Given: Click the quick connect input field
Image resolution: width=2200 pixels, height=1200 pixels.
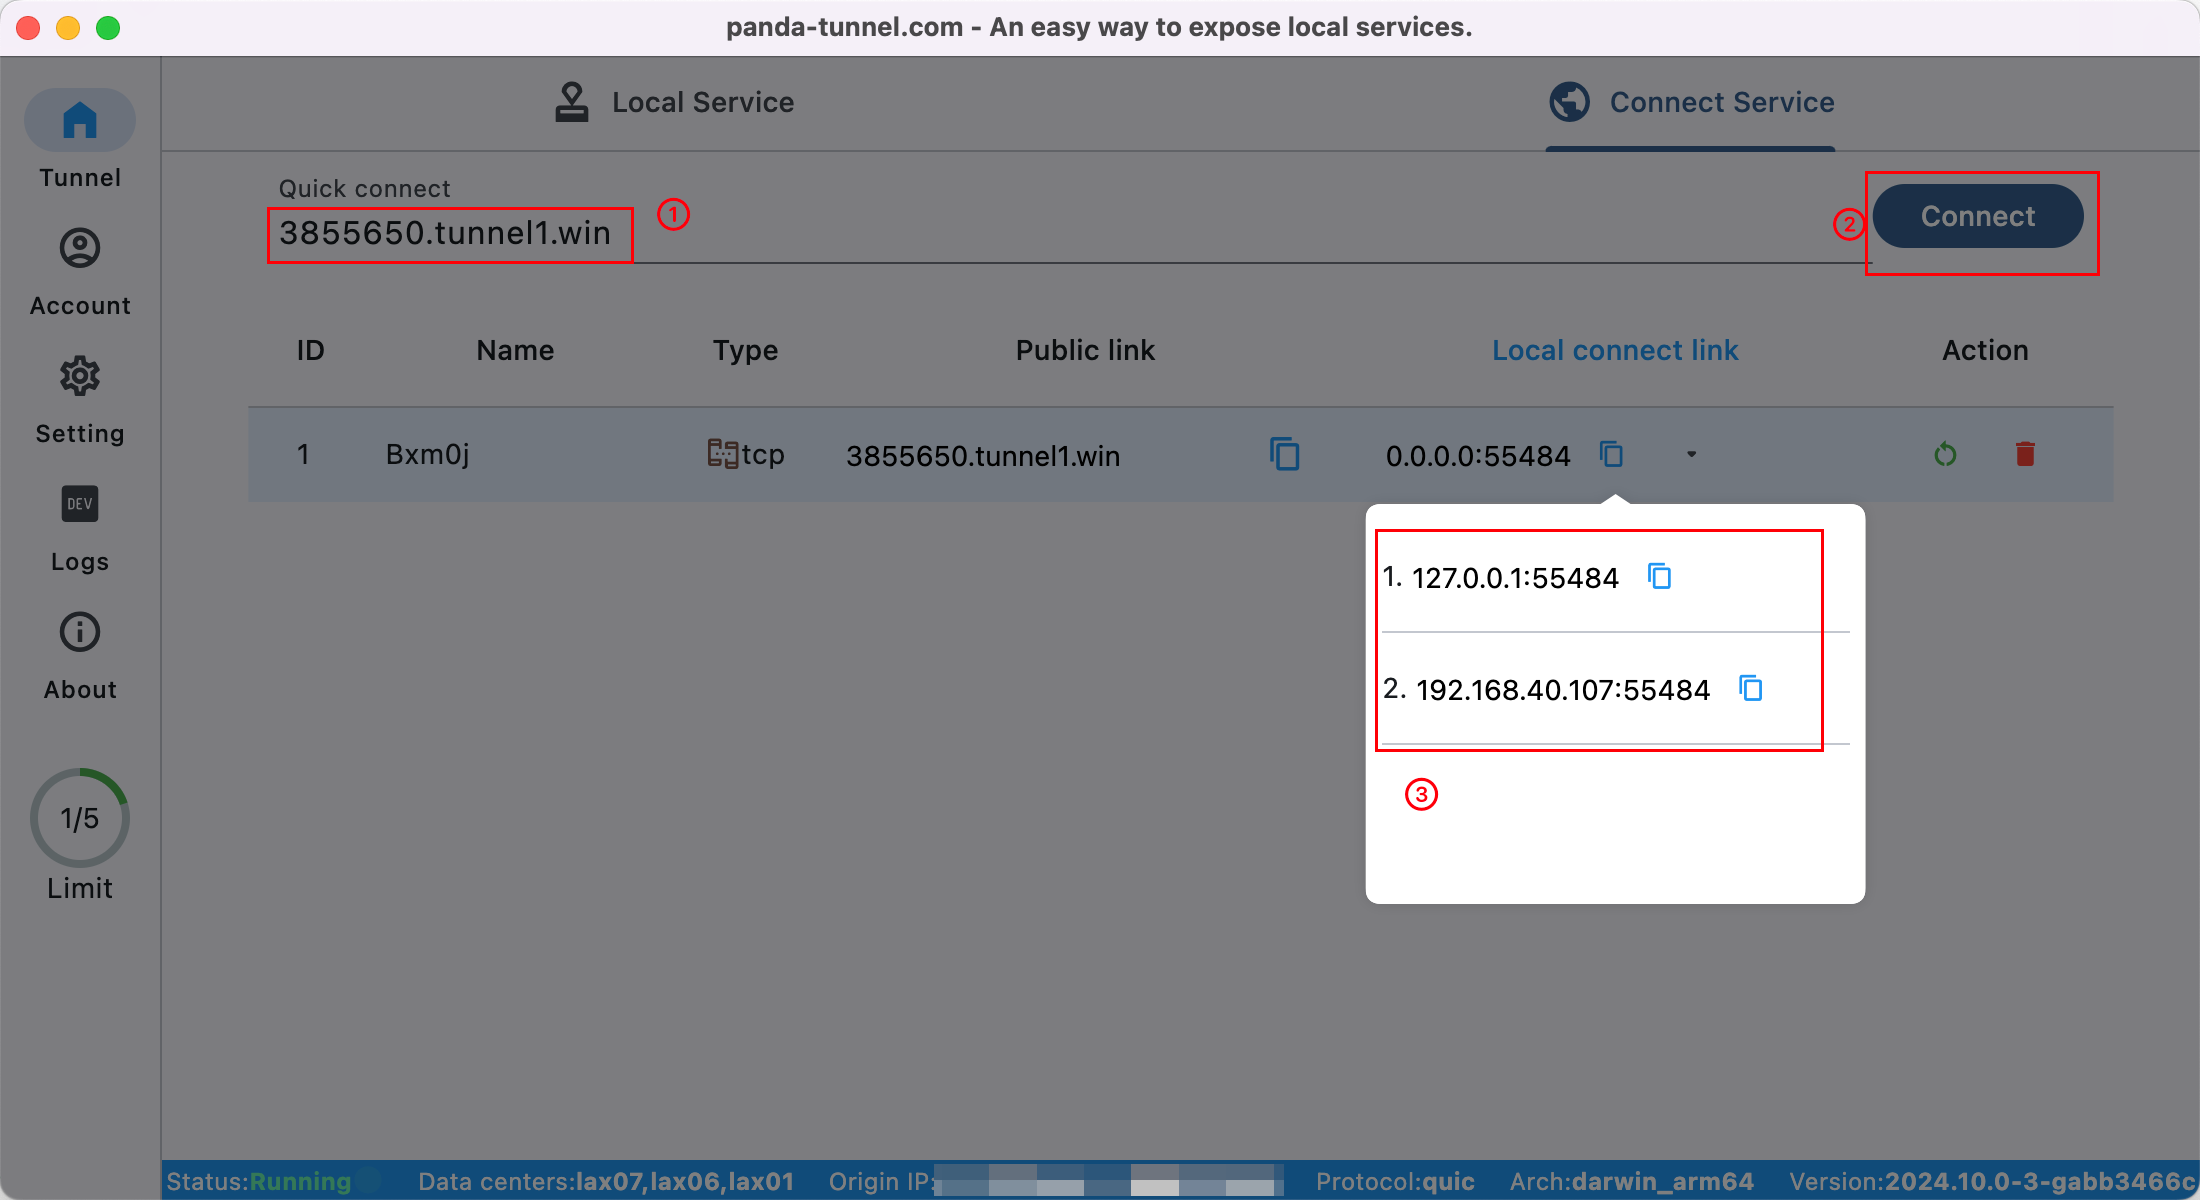Looking at the screenshot, I should click(446, 233).
